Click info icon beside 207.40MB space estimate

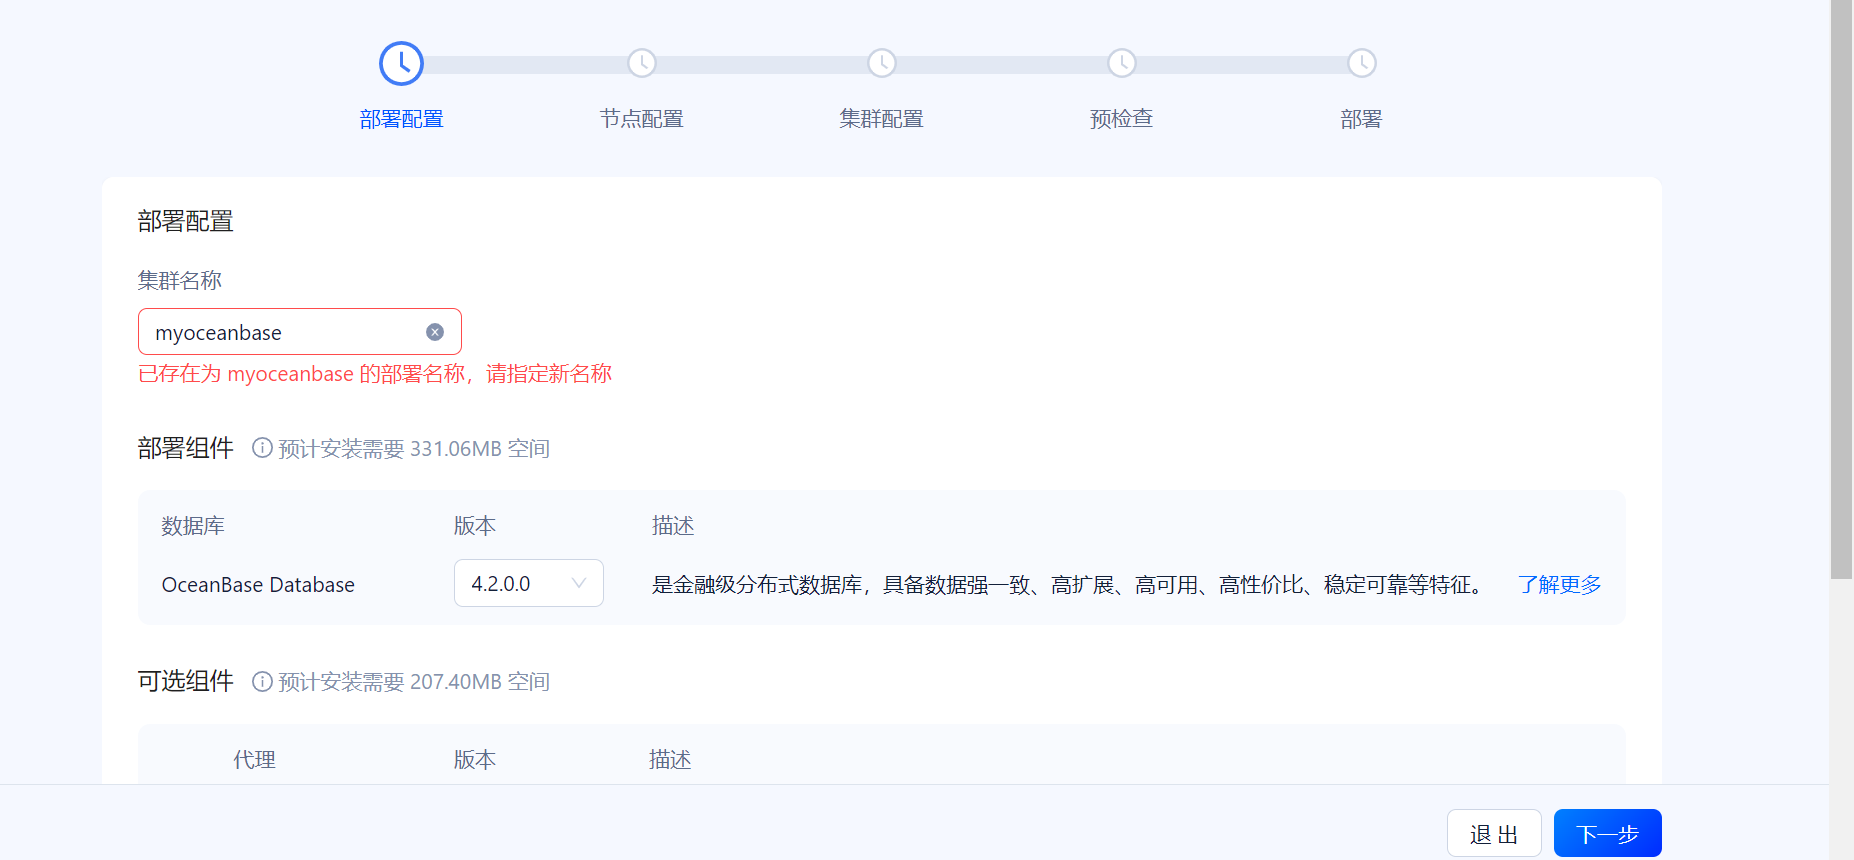[262, 681]
